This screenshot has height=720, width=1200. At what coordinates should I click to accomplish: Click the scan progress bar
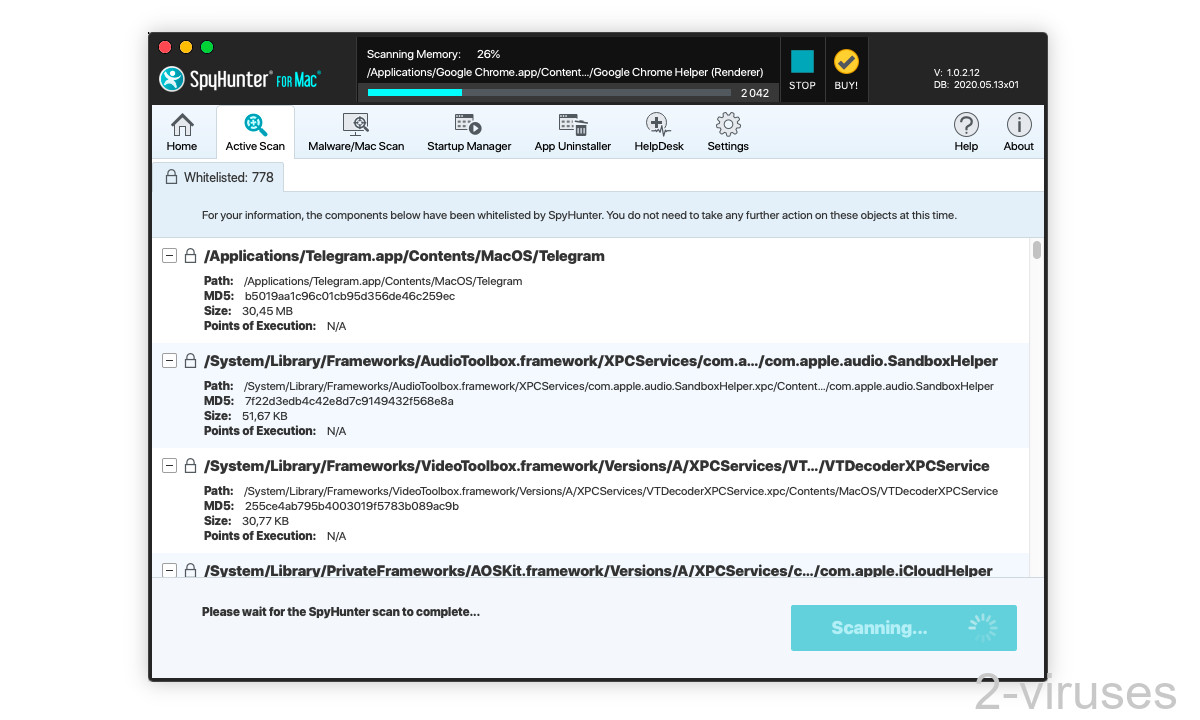point(549,92)
